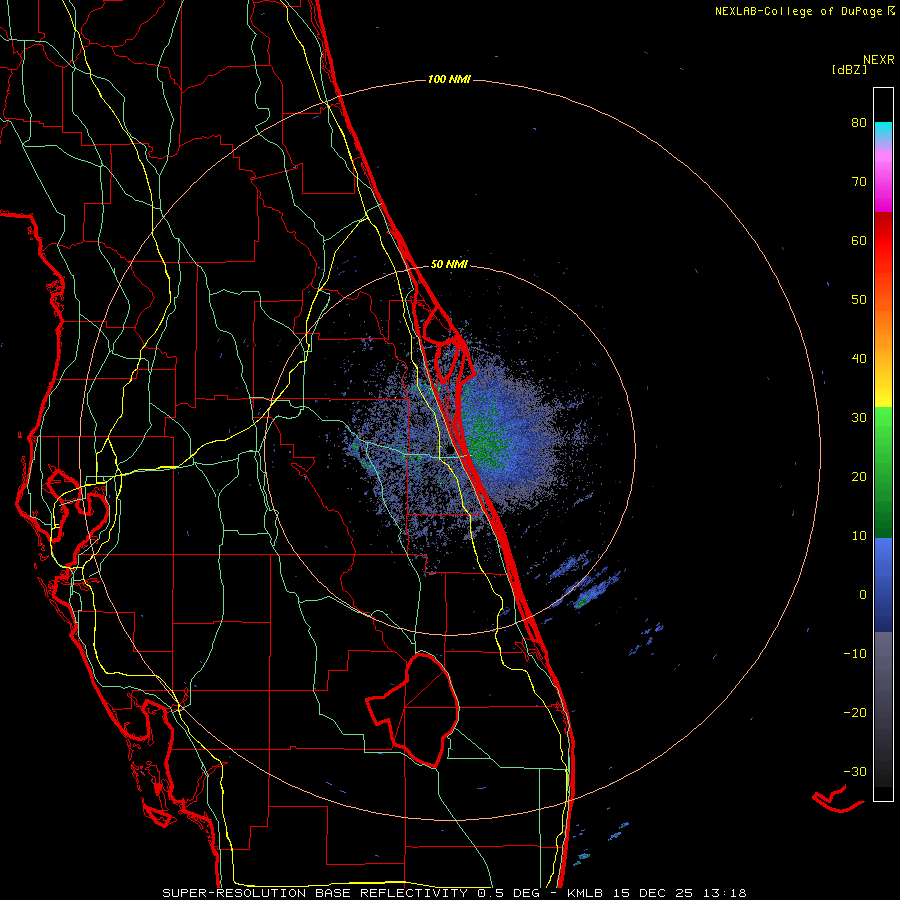Click the 80 value on the dBZ scale
Viewport: 900px width, 900px height.
coord(859,123)
